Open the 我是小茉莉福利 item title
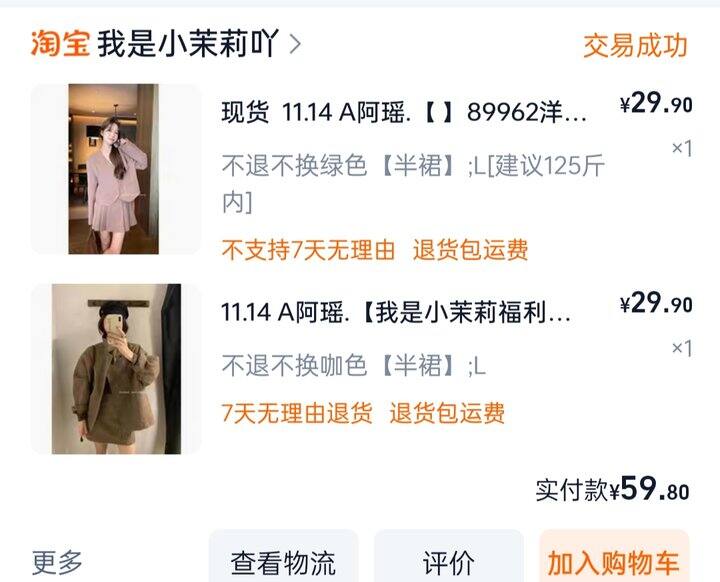 click(396, 313)
